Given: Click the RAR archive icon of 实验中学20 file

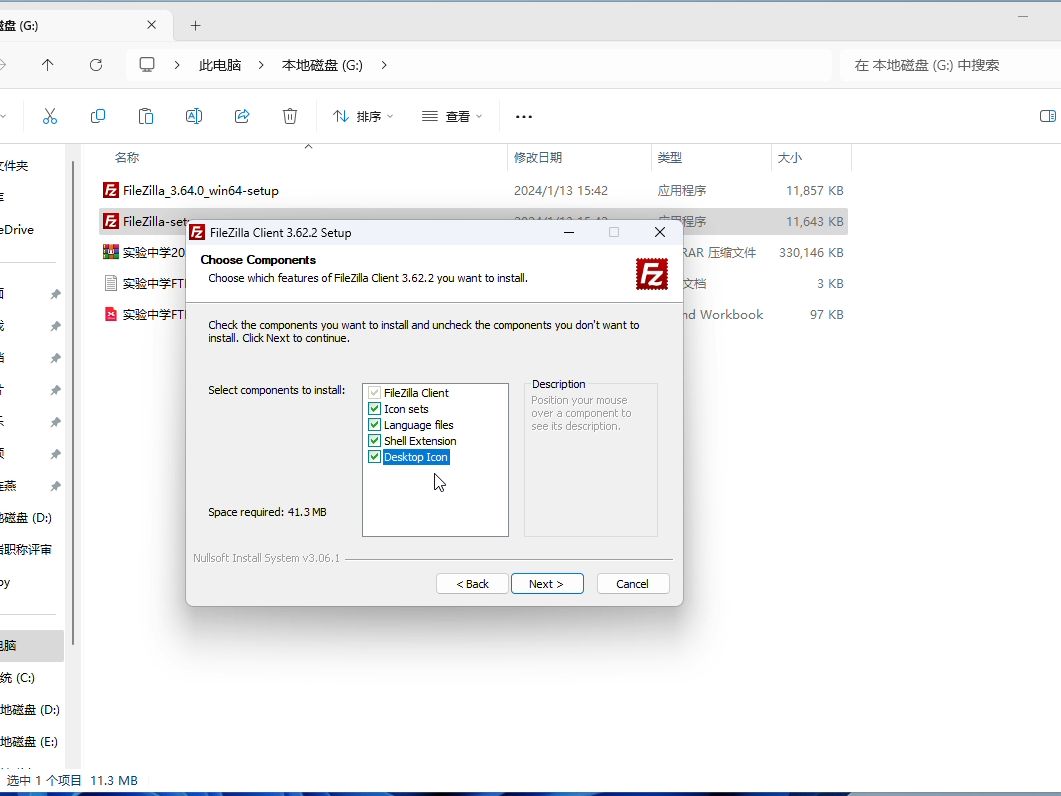Looking at the screenshot, I should pyautogui.click(x=111, y=252).
